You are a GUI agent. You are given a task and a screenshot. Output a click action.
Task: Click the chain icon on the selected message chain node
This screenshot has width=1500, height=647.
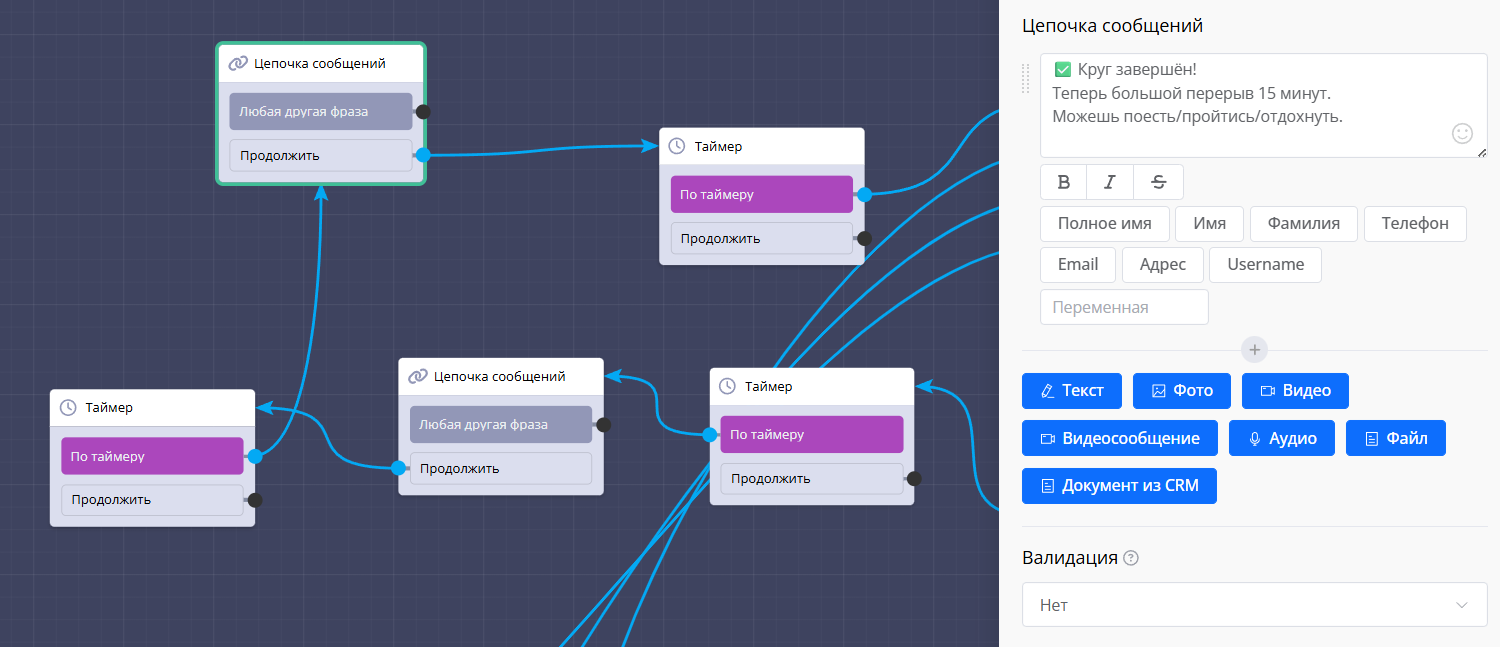pos(238,63)
